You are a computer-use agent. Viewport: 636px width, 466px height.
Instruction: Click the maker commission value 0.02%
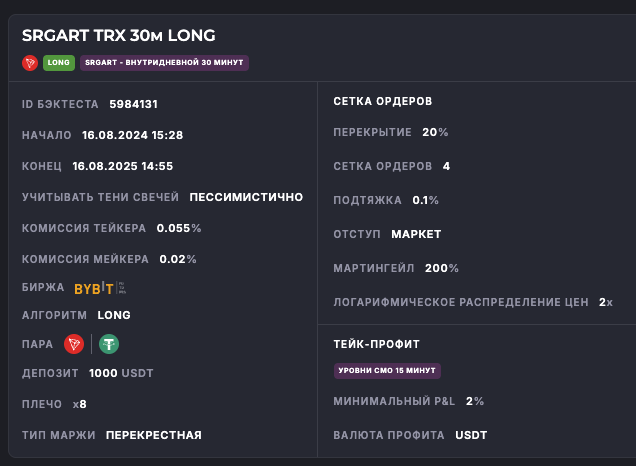[x=178, y=259]
